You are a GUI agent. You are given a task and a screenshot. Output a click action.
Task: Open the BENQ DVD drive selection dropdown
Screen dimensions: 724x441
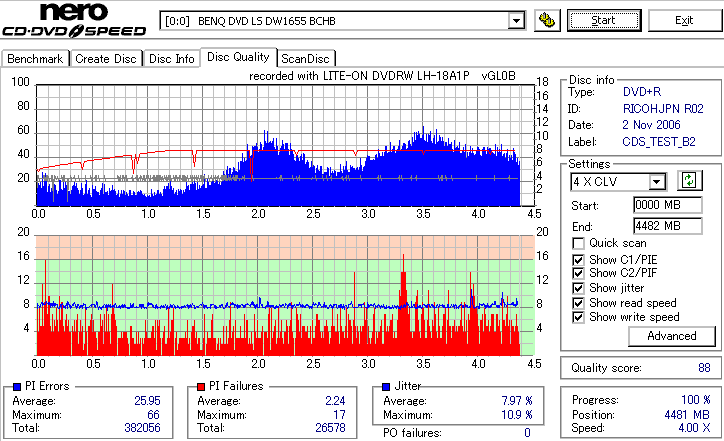pyautogui.click(x=516, y=21)
